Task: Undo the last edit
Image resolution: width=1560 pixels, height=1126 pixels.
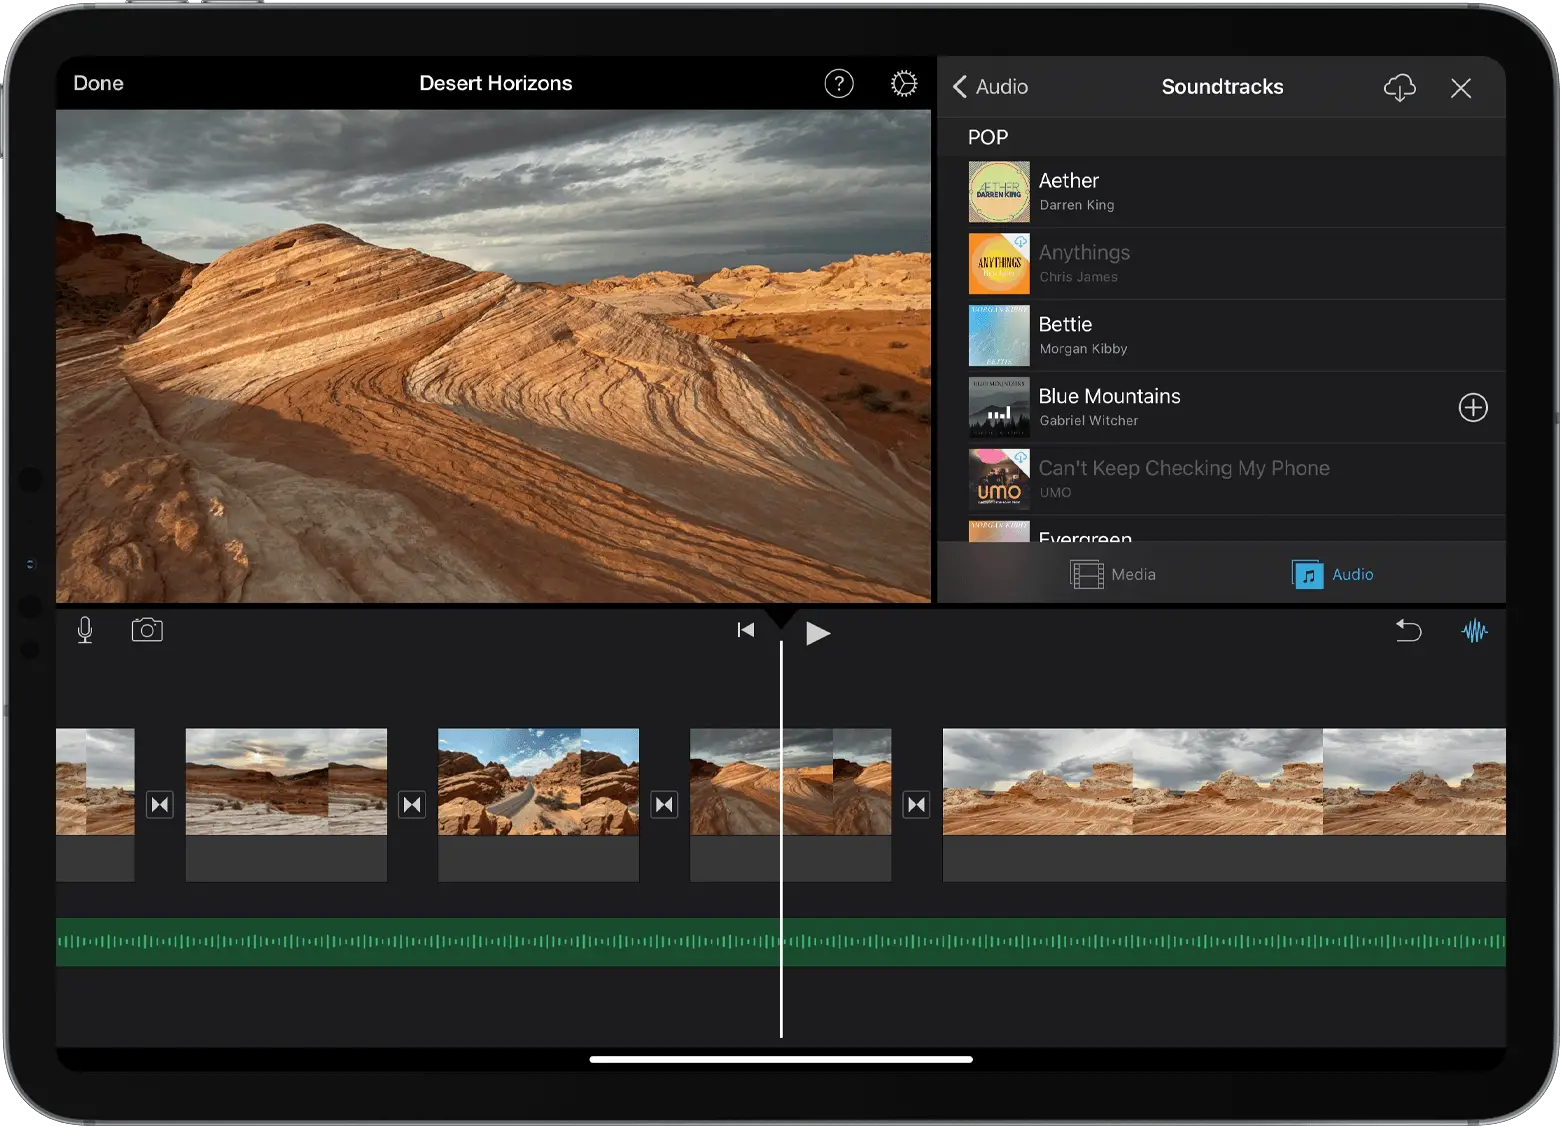Action: pyautogui.click(x=1409, y=630)
